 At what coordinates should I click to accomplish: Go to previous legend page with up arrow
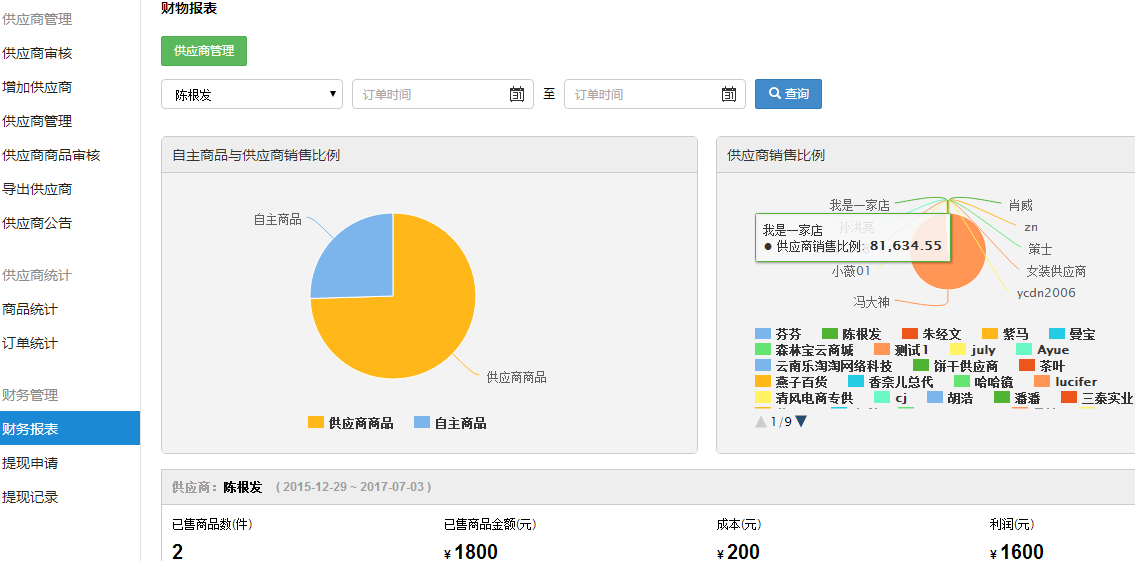[761, 421]
